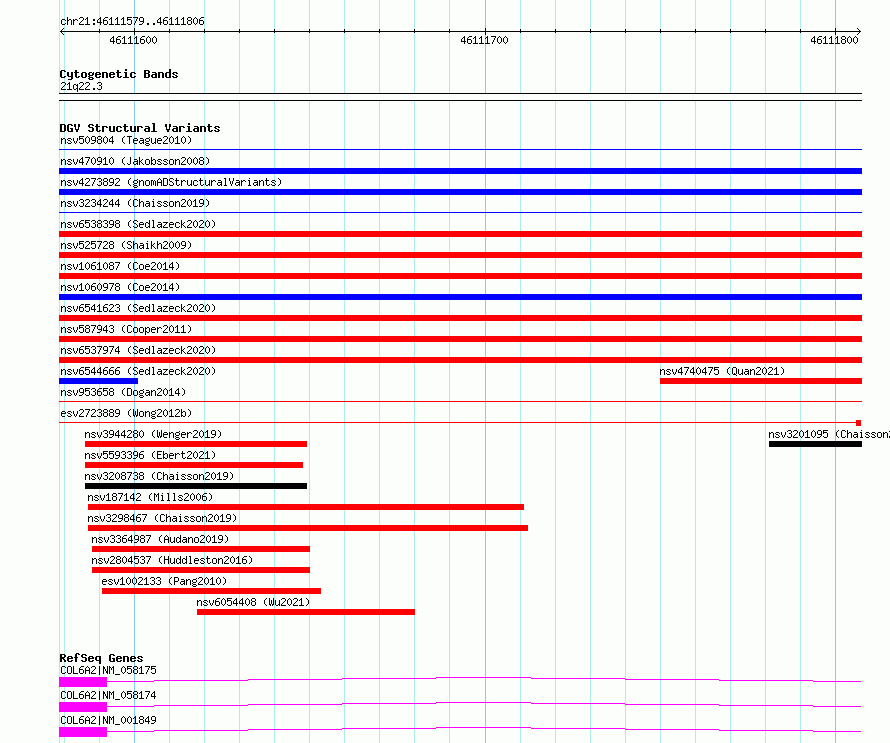Select the COL6A2|NM_001849 transcript label
This screenshot has height=743, width=890.
click(108, 720)
